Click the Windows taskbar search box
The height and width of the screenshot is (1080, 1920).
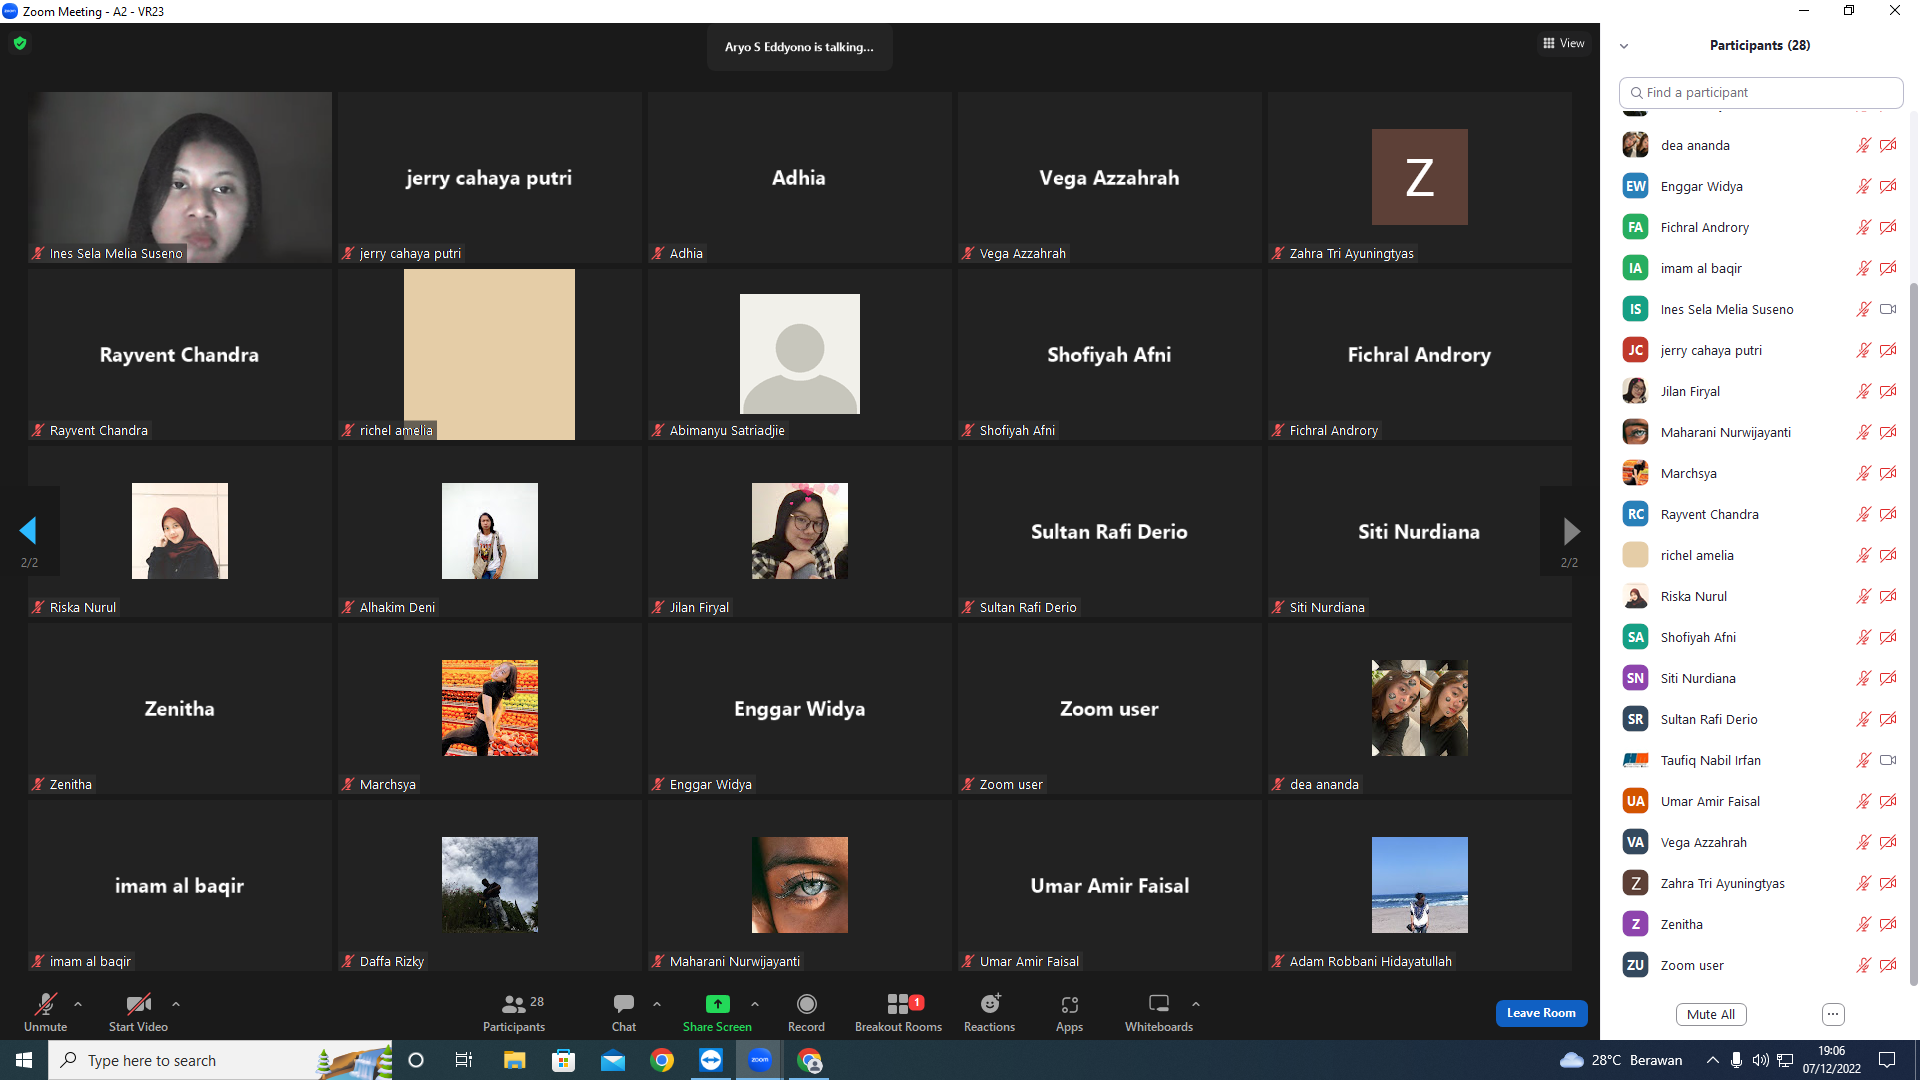[x=220, y=1060]
